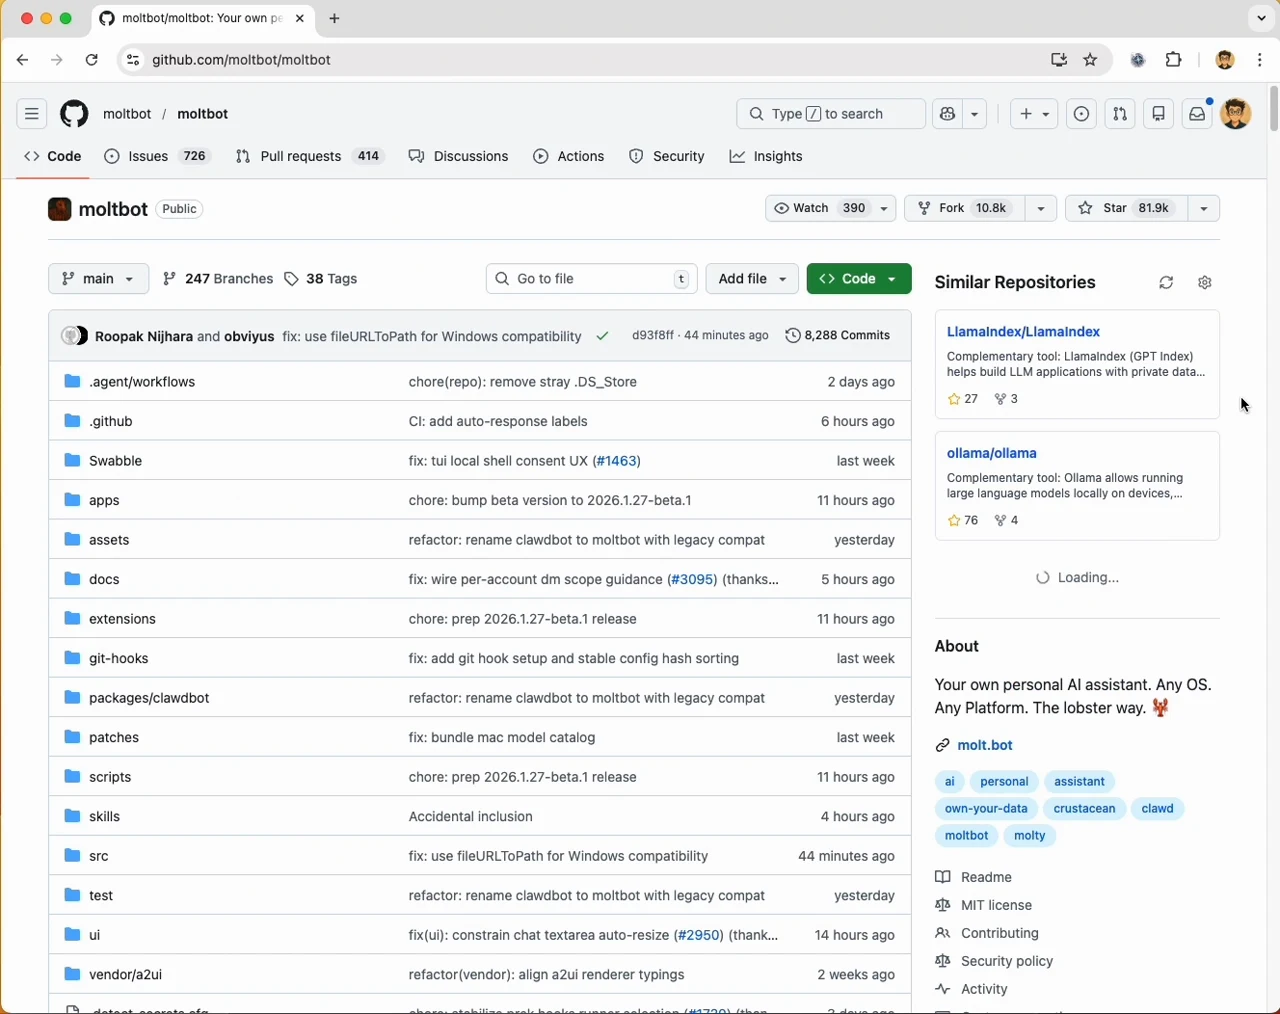The image size is (1280, 1014).
Task: Open the GitHub home logo
Action: point(74,114)
